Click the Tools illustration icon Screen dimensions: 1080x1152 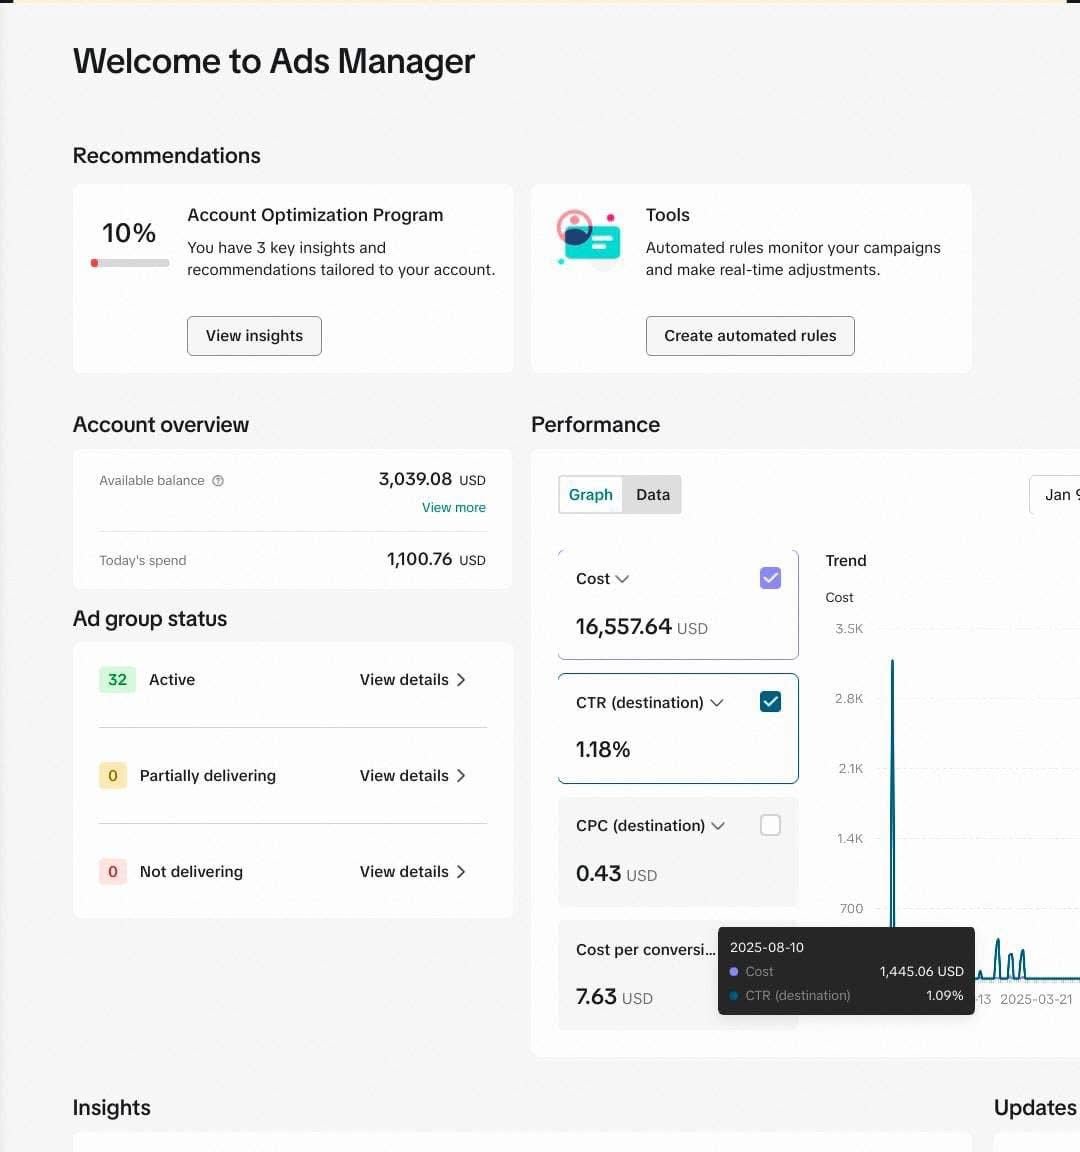589,240
